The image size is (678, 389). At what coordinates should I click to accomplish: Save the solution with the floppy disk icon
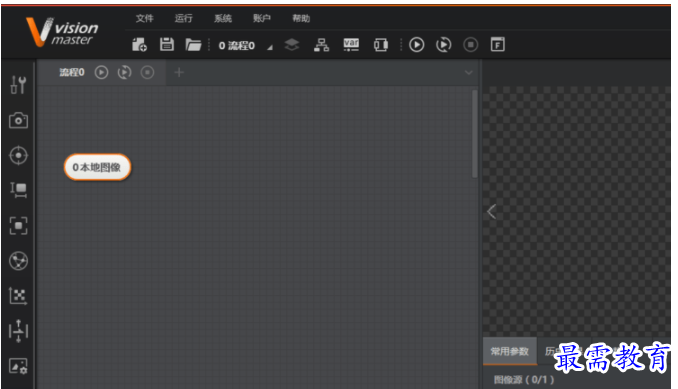166,44
